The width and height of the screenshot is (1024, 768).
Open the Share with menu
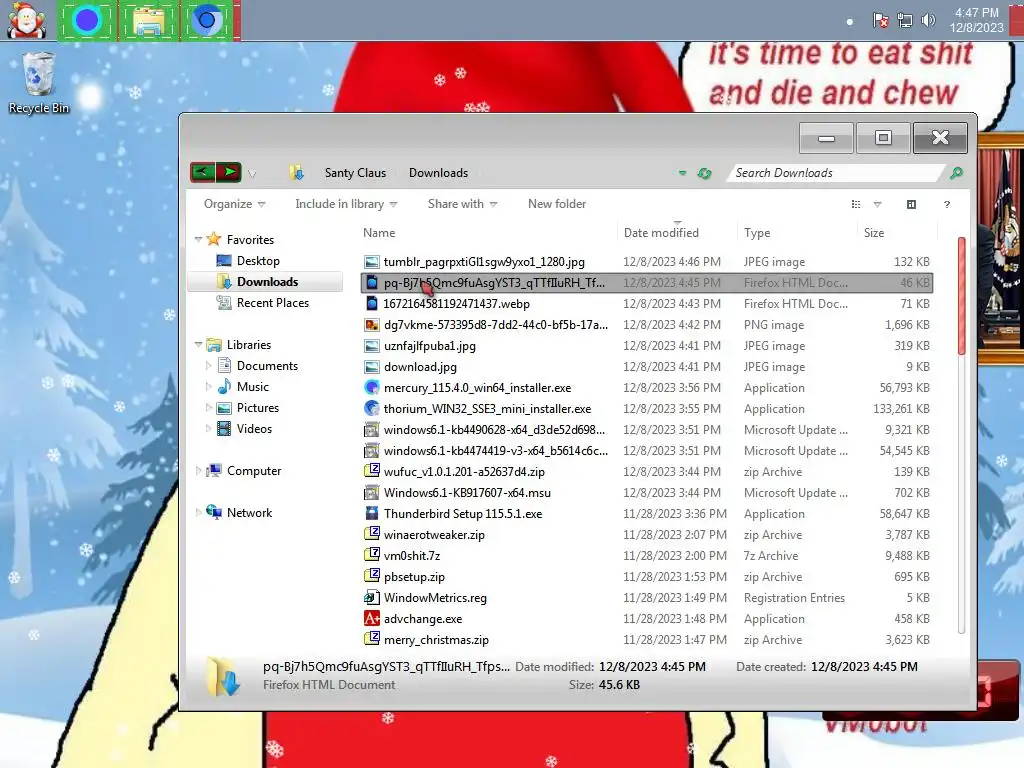click(462, 204)
